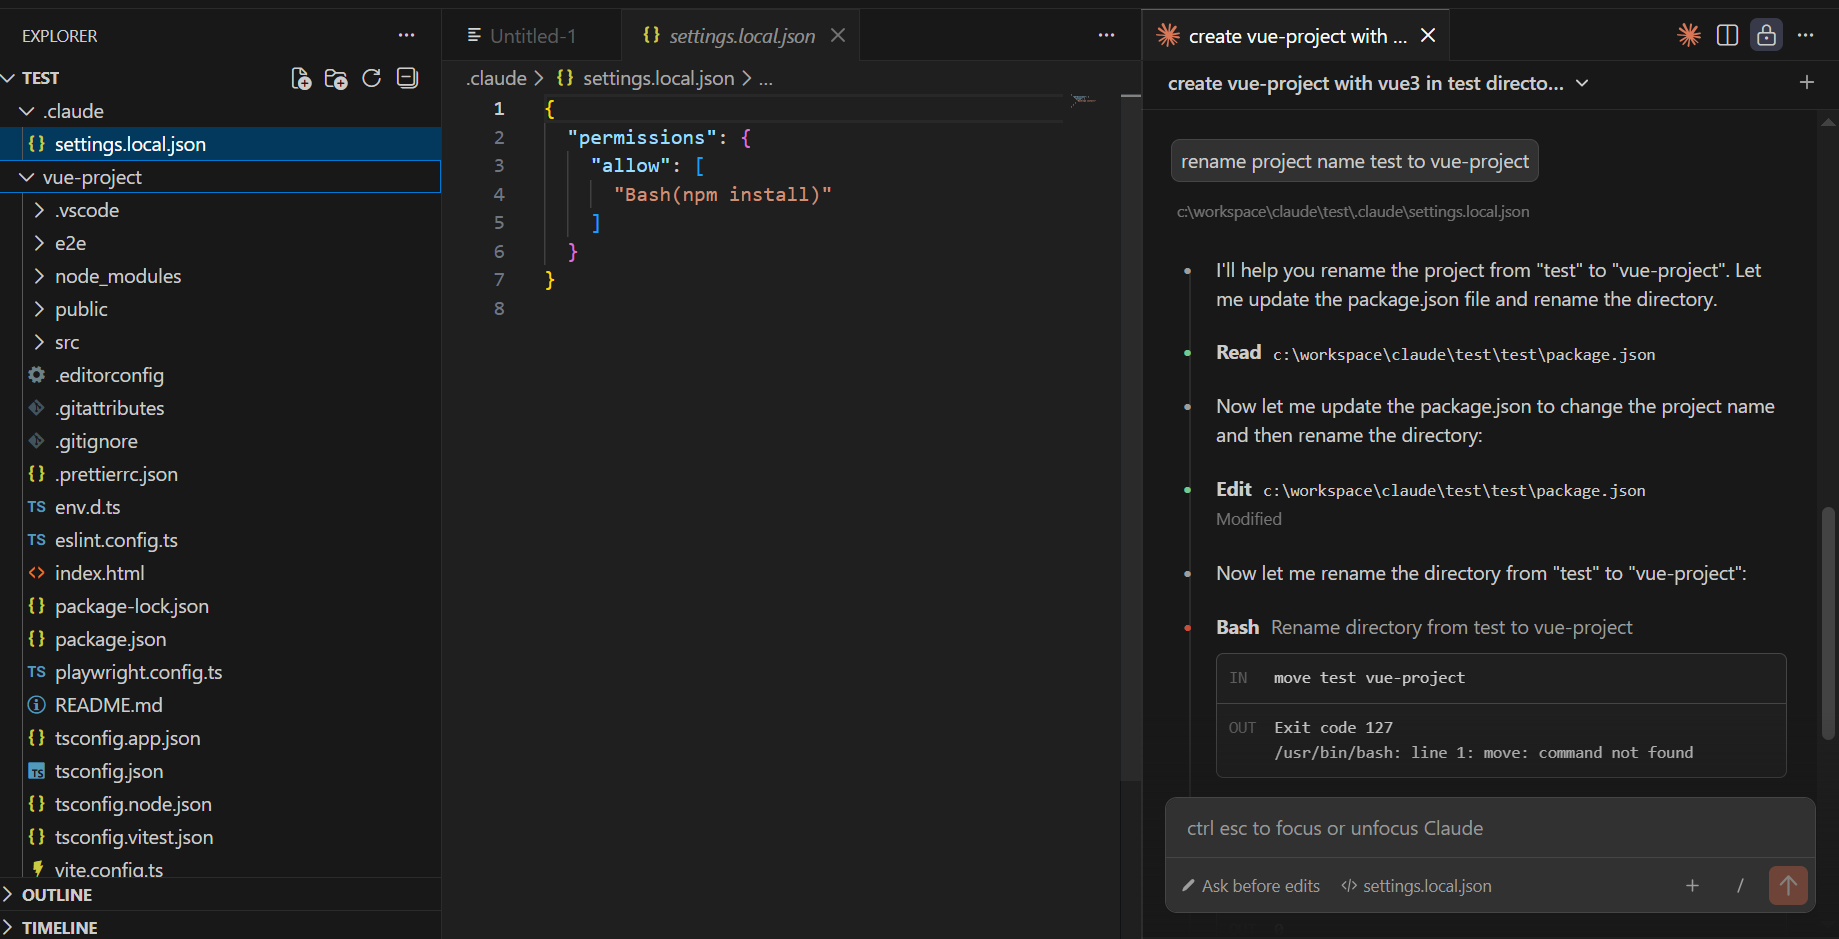Close the settings.local.json editor tab
1839x939 pixels.
[838, 35]
